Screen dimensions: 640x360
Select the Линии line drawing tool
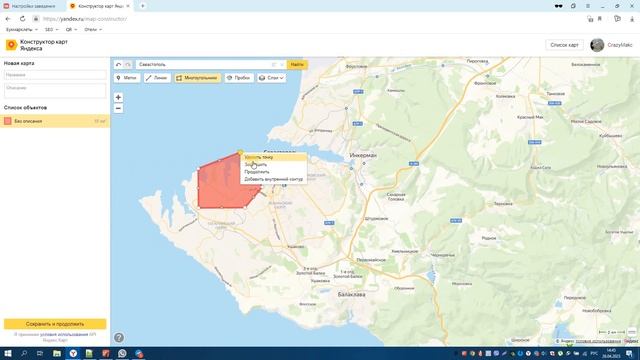click(x=157, y=78)
